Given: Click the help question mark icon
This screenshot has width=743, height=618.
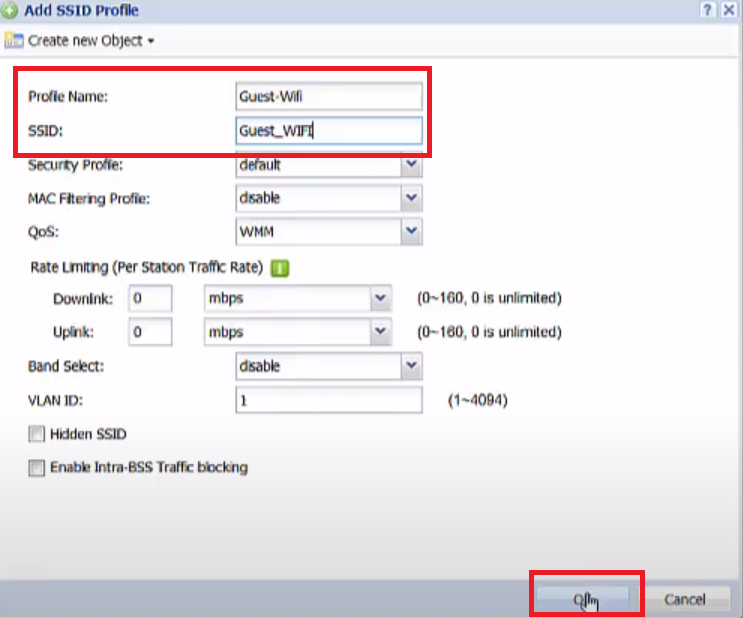Looking at the screenshot, I should (708, 10).
